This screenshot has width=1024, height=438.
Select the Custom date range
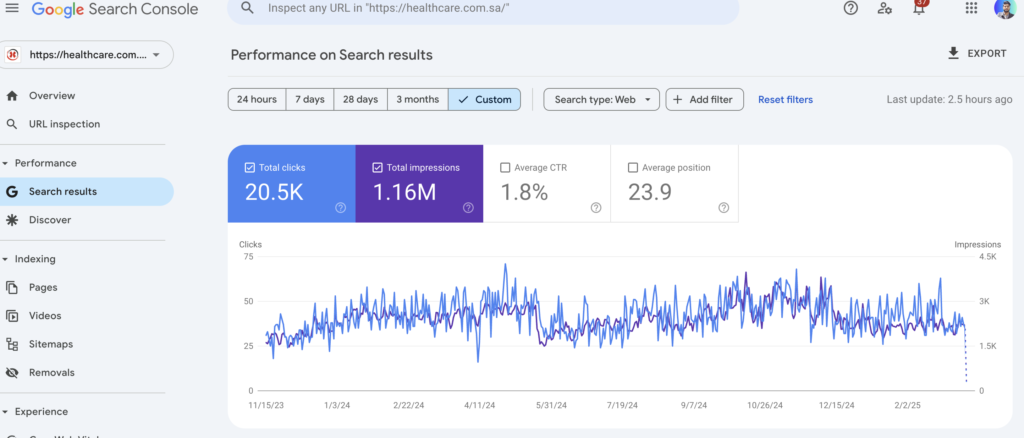(x=485, y=100)
